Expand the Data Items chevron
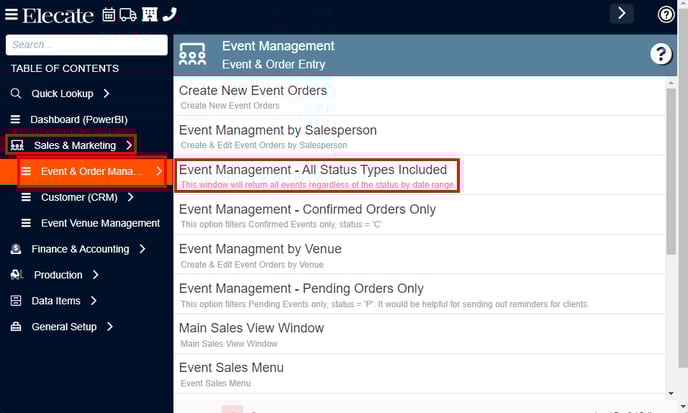Screen dimensions: 688x413 [x=93, y=301]
